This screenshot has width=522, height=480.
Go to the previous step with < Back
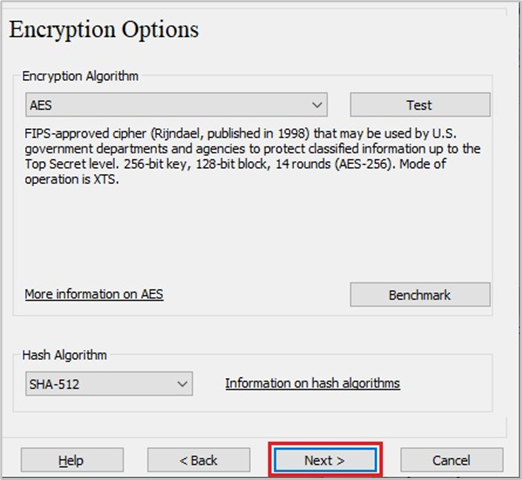click(199, 460)
